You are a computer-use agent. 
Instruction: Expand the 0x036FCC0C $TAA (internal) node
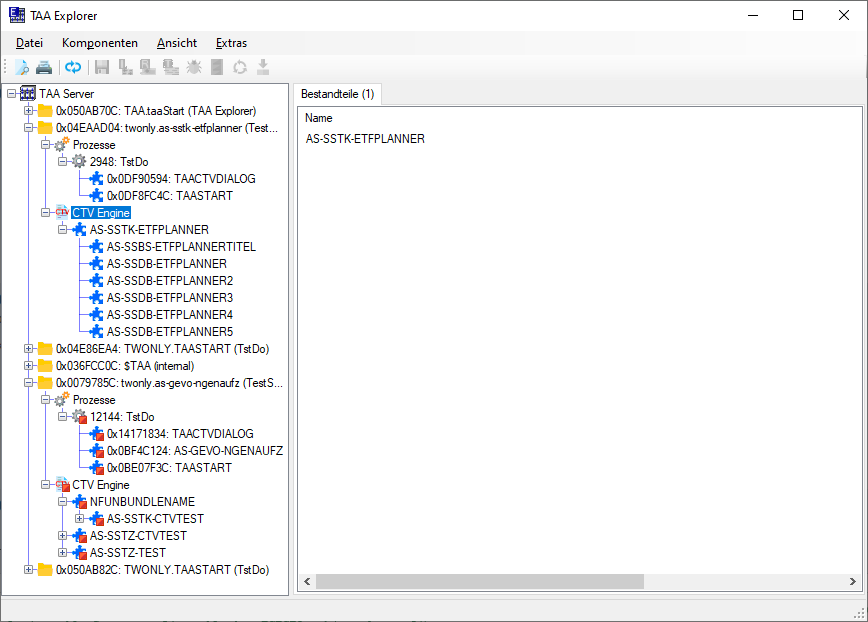pos(29,366)
